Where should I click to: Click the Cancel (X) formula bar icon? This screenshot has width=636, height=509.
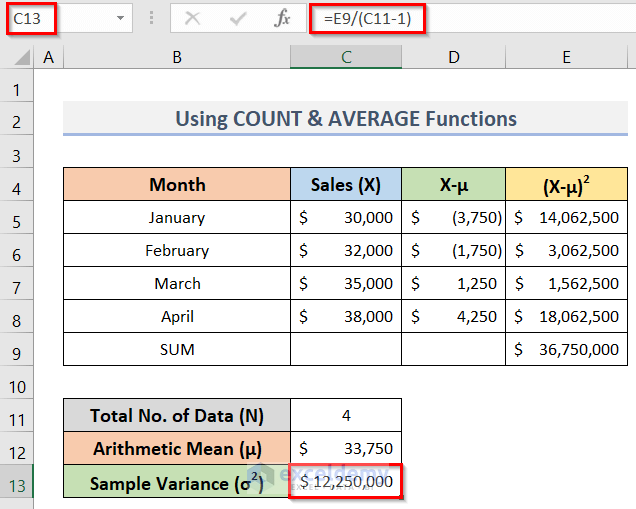pyautogui.click(x=193, y=18)
